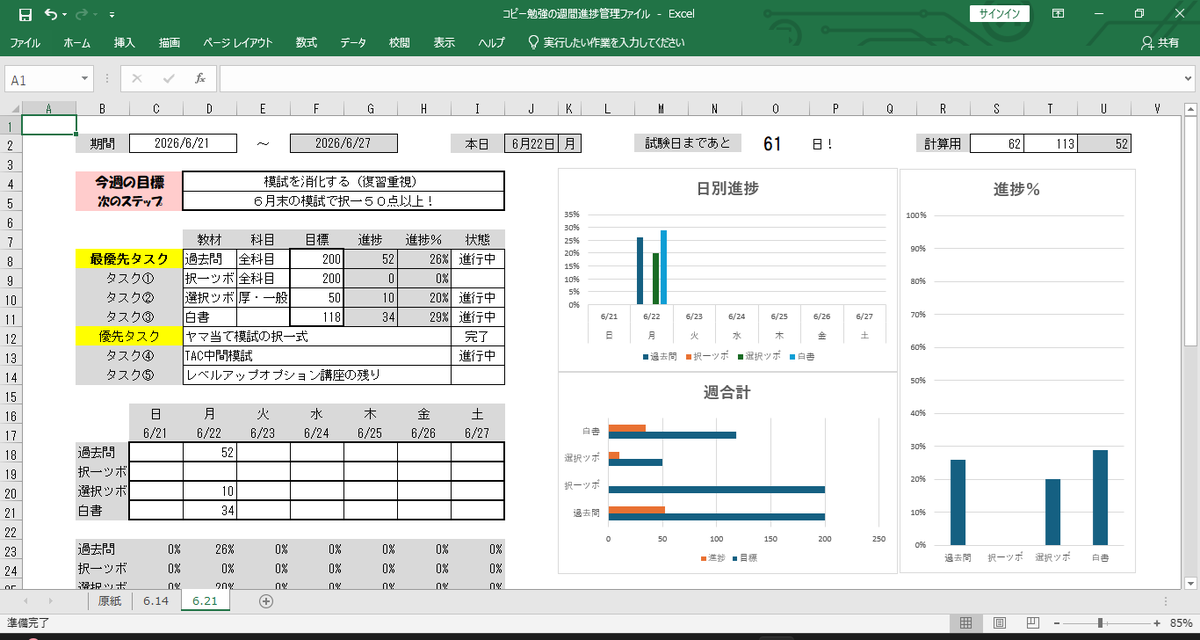Open the ファイル tab
The image size is (1200, 640).
(x=25, y=43)
